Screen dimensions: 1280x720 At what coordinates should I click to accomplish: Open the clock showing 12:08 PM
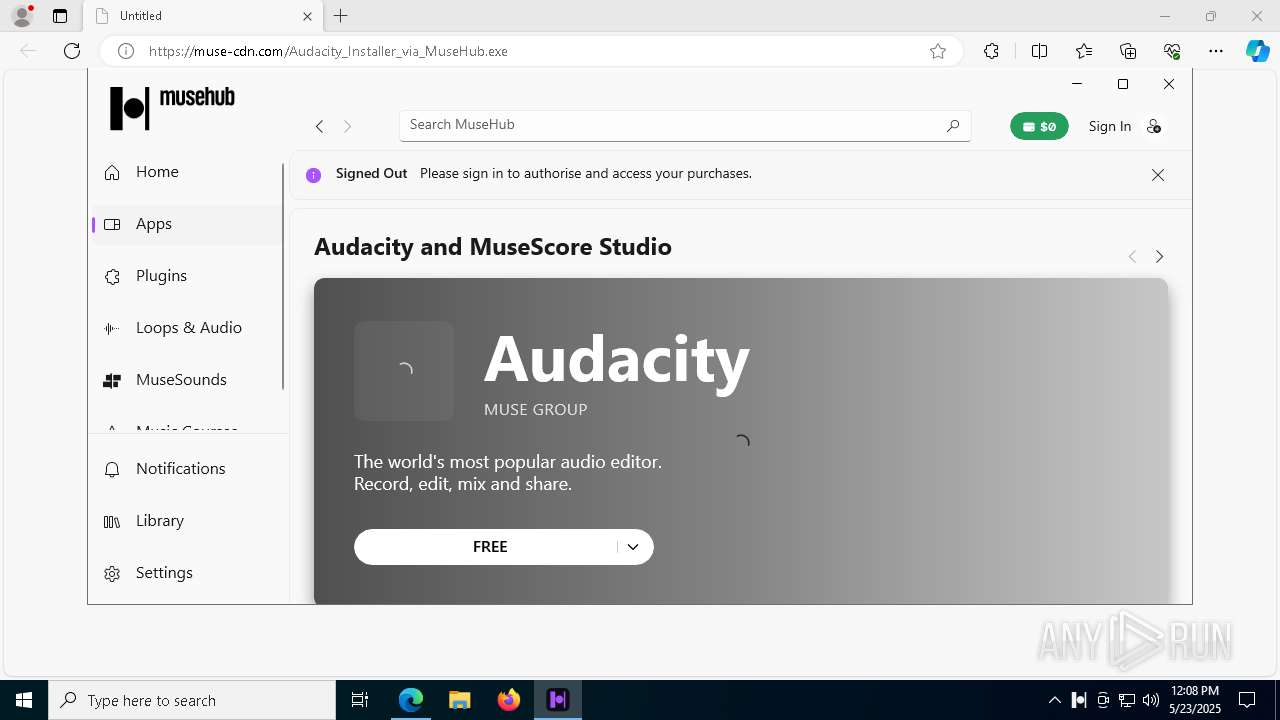pyautogui.click(x=1195, y=700)
